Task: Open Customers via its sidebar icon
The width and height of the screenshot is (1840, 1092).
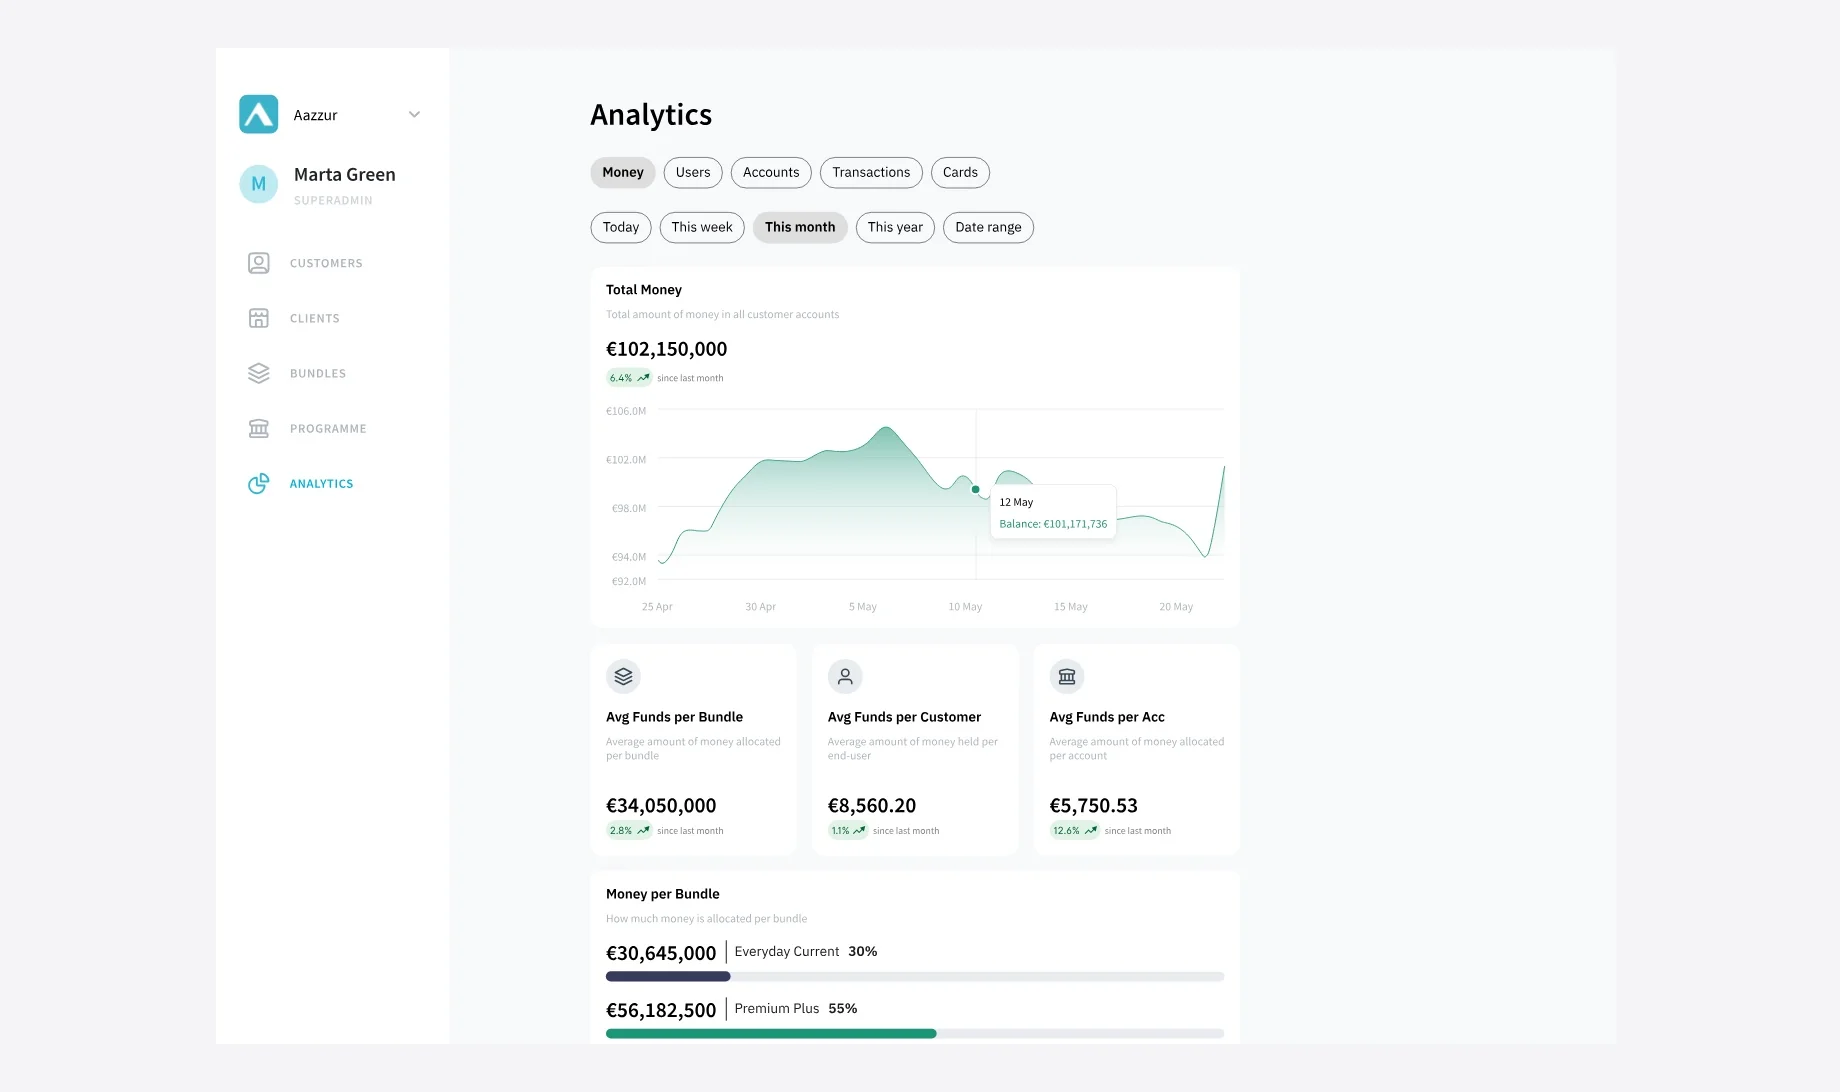Action: click(x=258, y=263)
